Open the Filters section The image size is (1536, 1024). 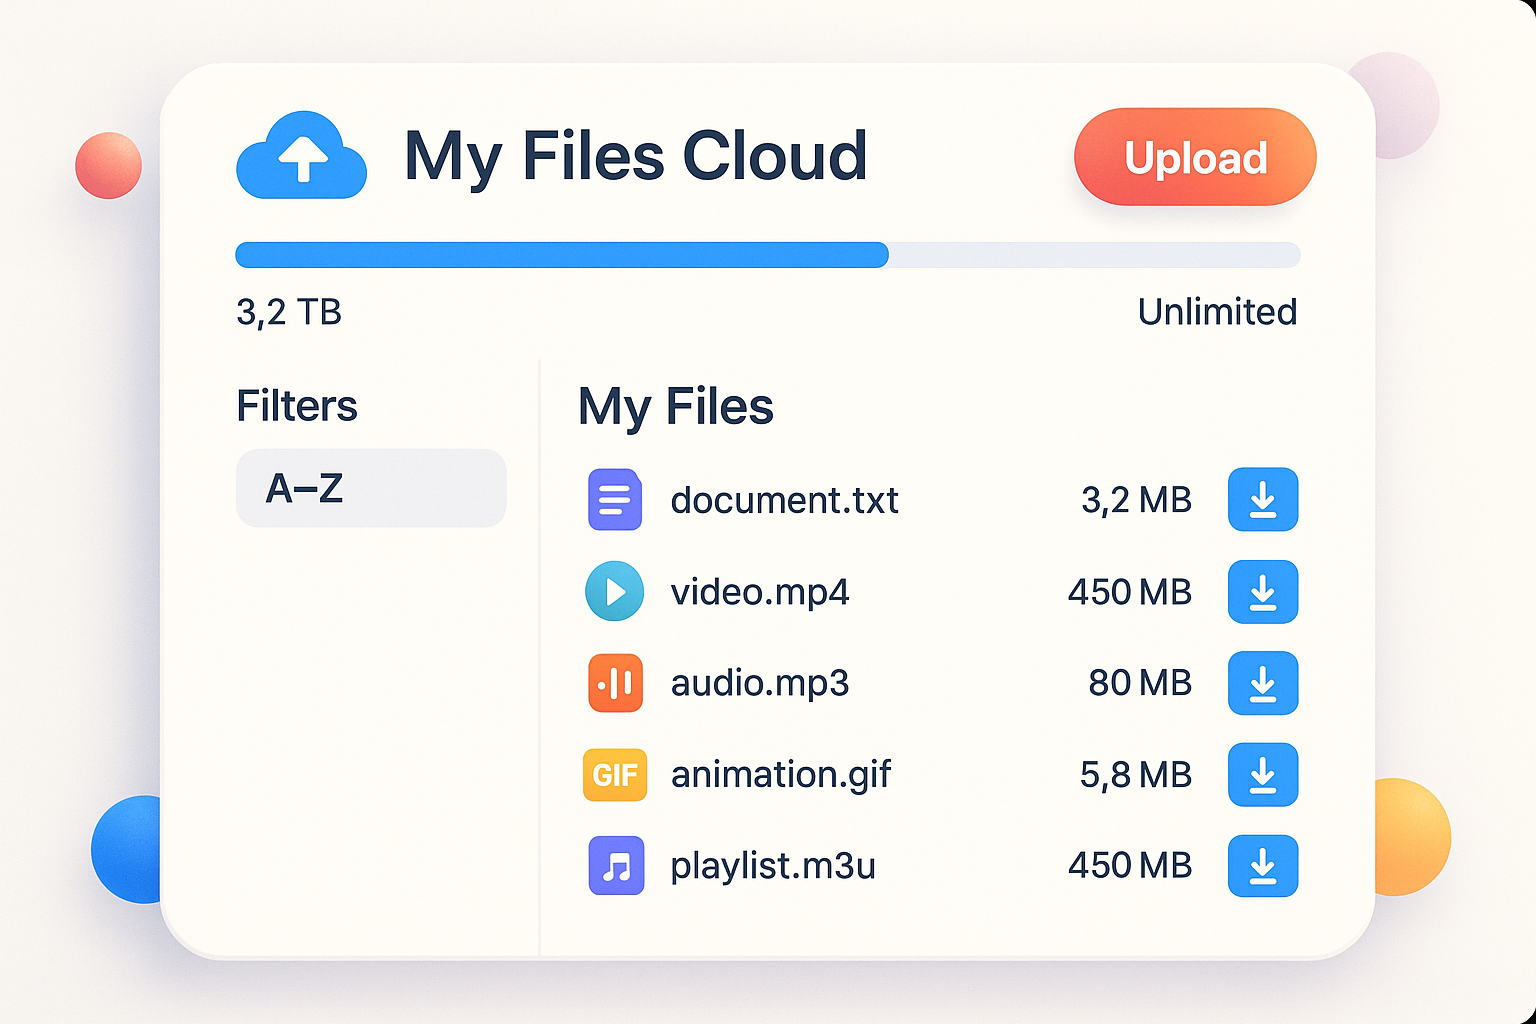click(297, 406)
